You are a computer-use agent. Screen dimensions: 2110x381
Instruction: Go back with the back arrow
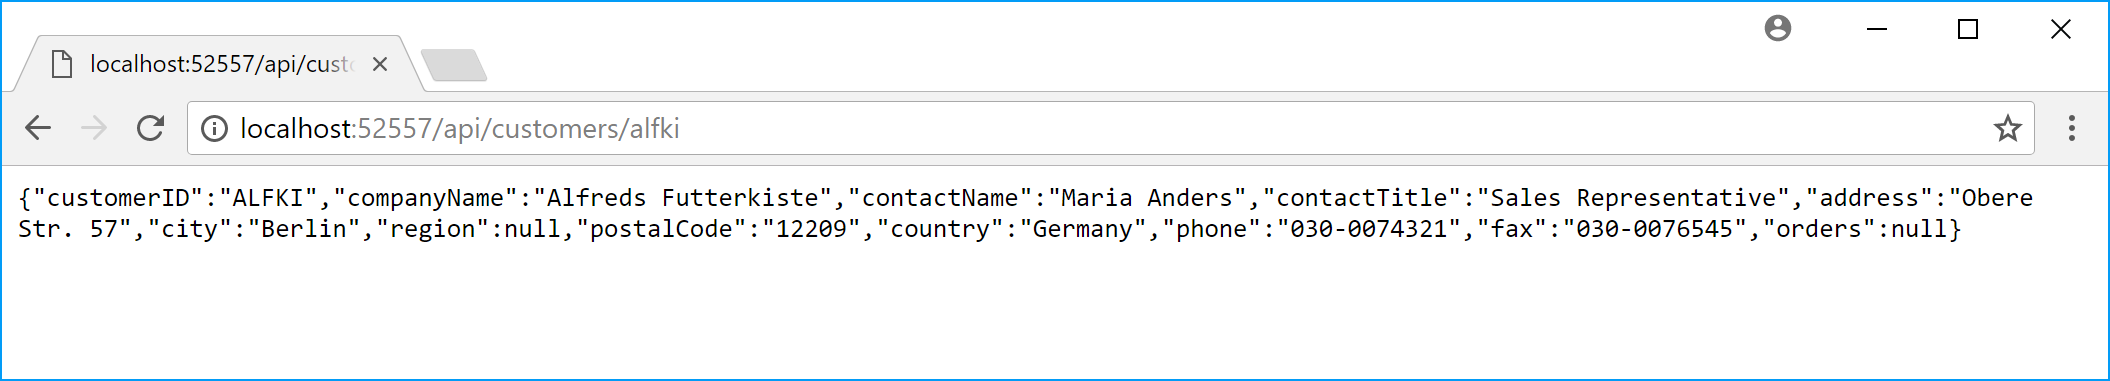(38, 128)
